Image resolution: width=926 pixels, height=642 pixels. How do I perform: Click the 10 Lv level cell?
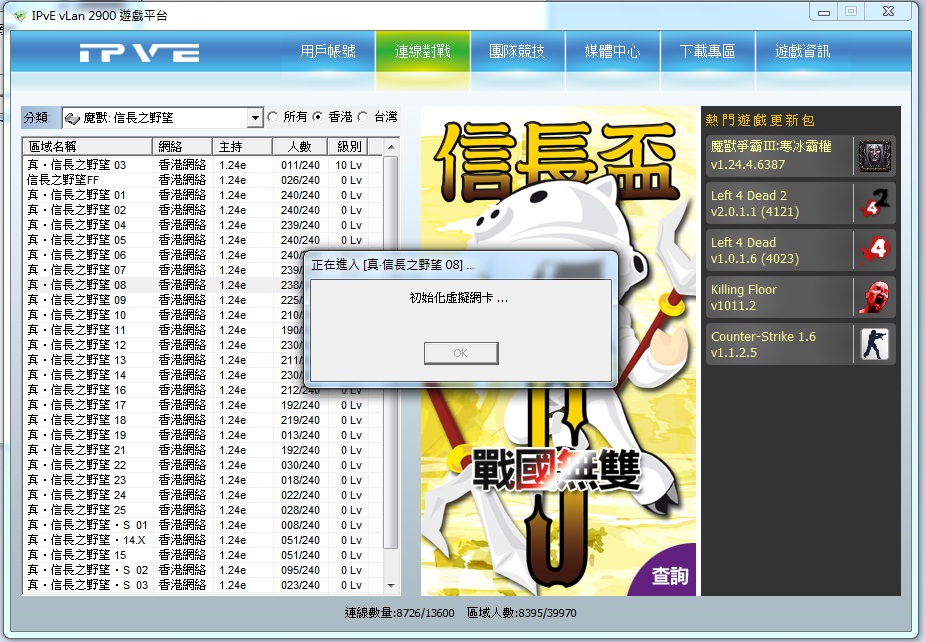348,165
